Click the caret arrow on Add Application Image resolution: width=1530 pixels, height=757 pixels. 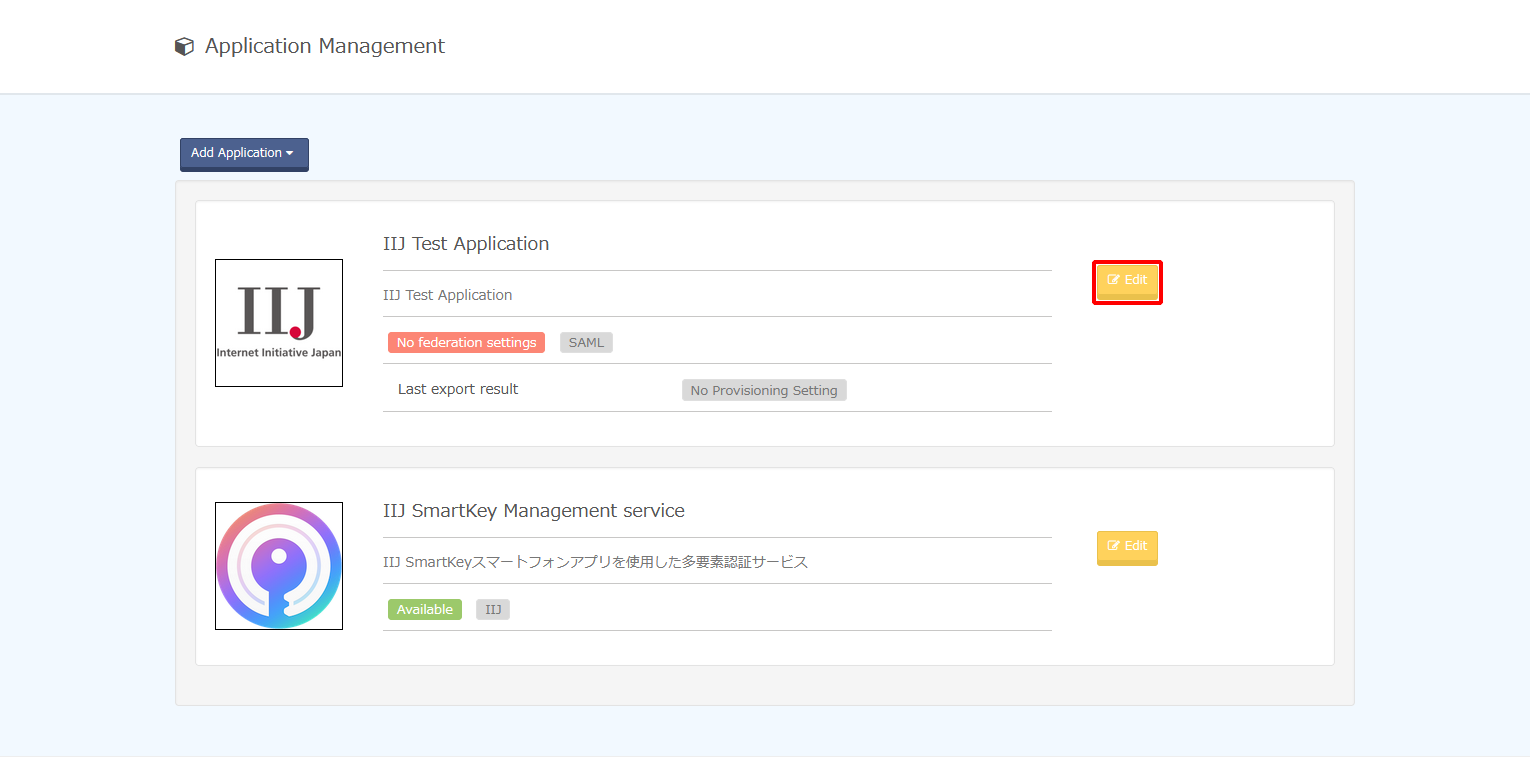290,153
